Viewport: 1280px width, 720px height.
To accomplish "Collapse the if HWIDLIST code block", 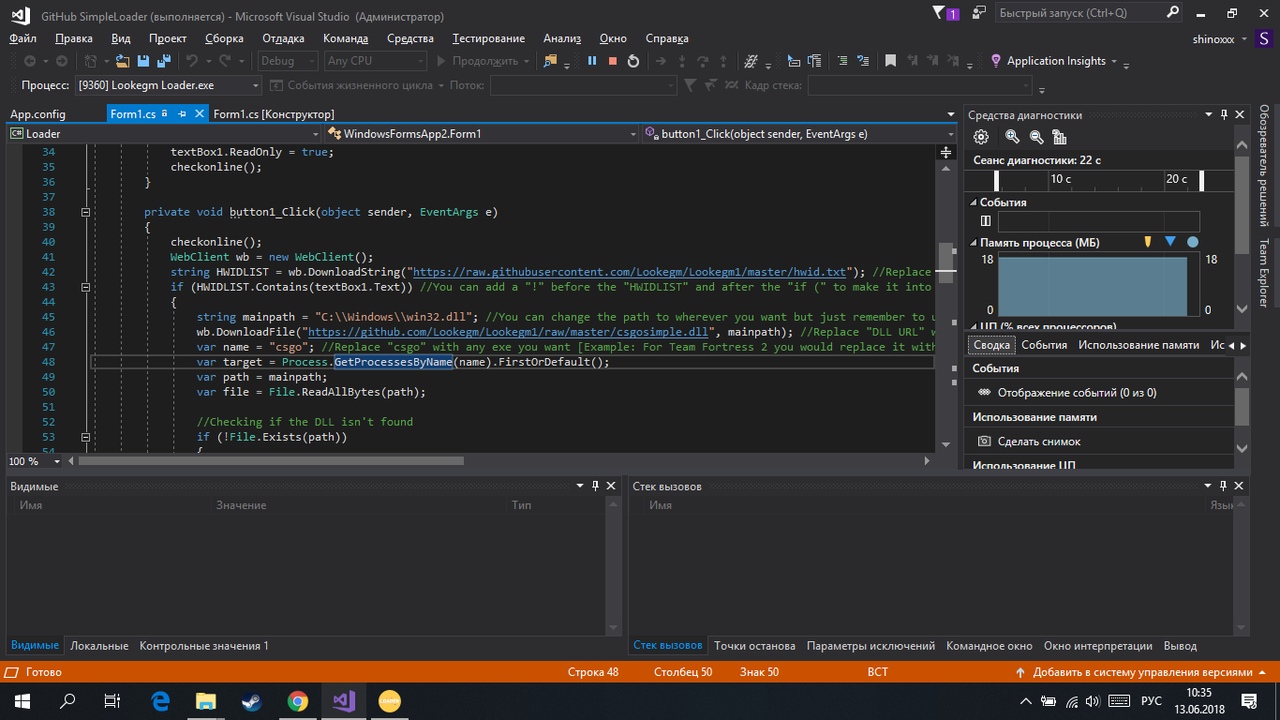I will [85, 287].
